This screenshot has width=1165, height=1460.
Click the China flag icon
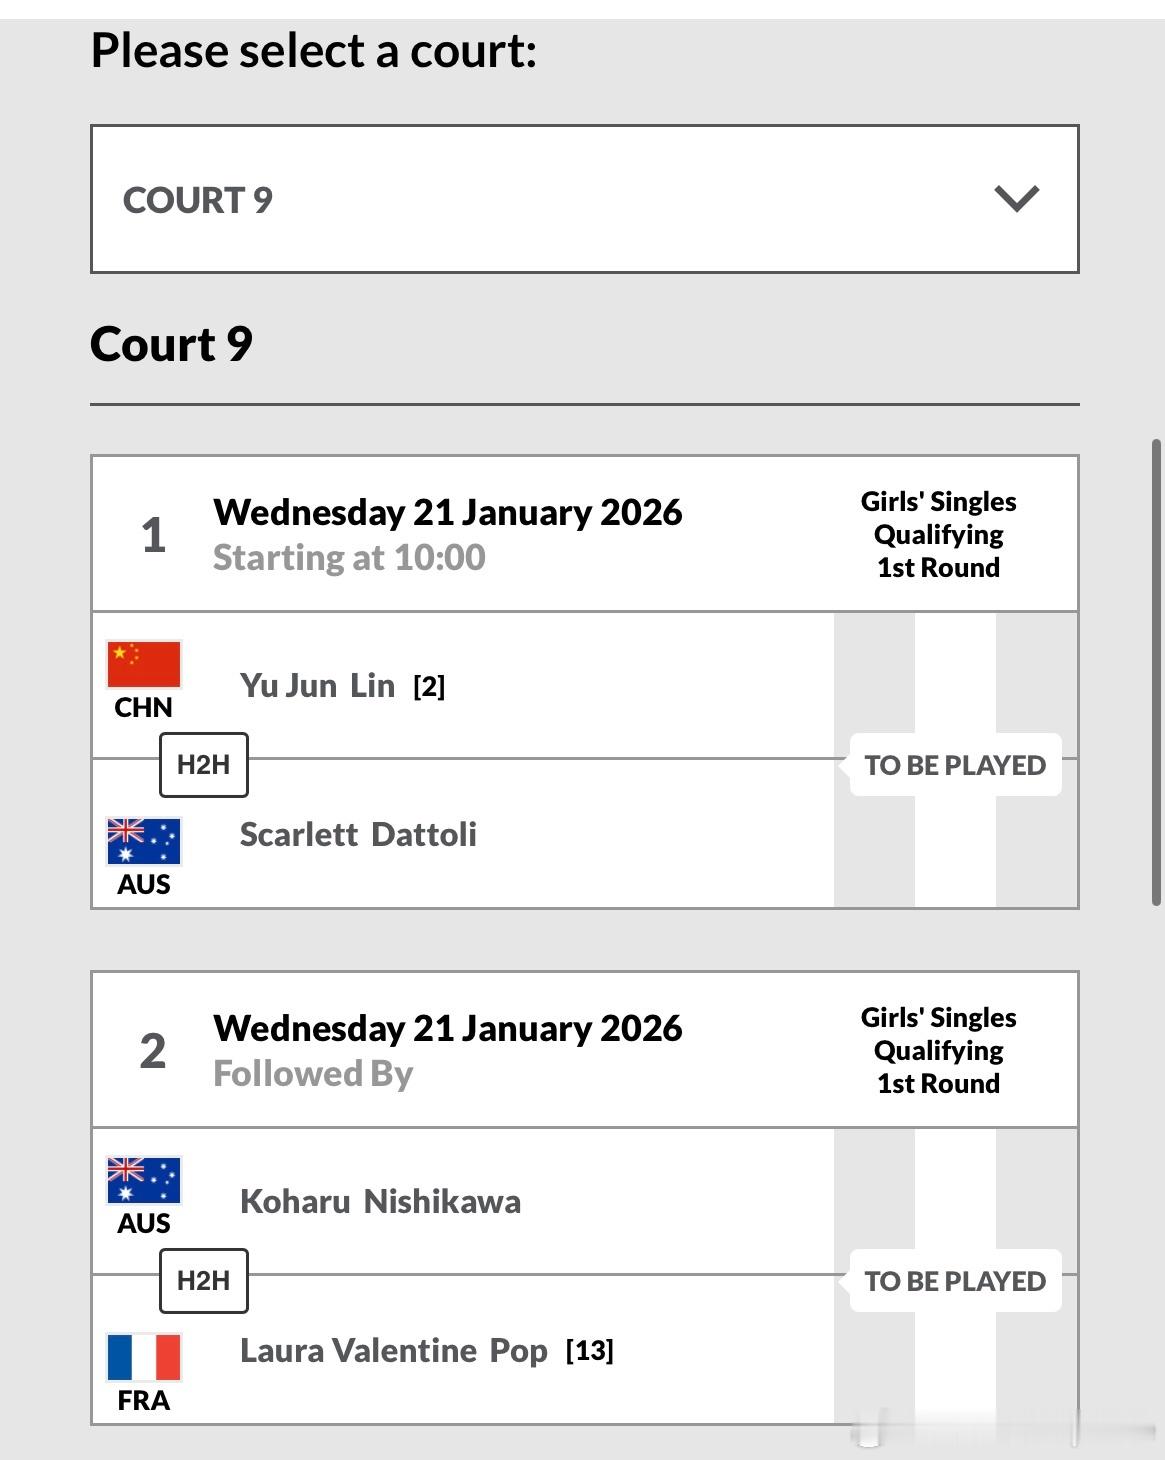144,665
